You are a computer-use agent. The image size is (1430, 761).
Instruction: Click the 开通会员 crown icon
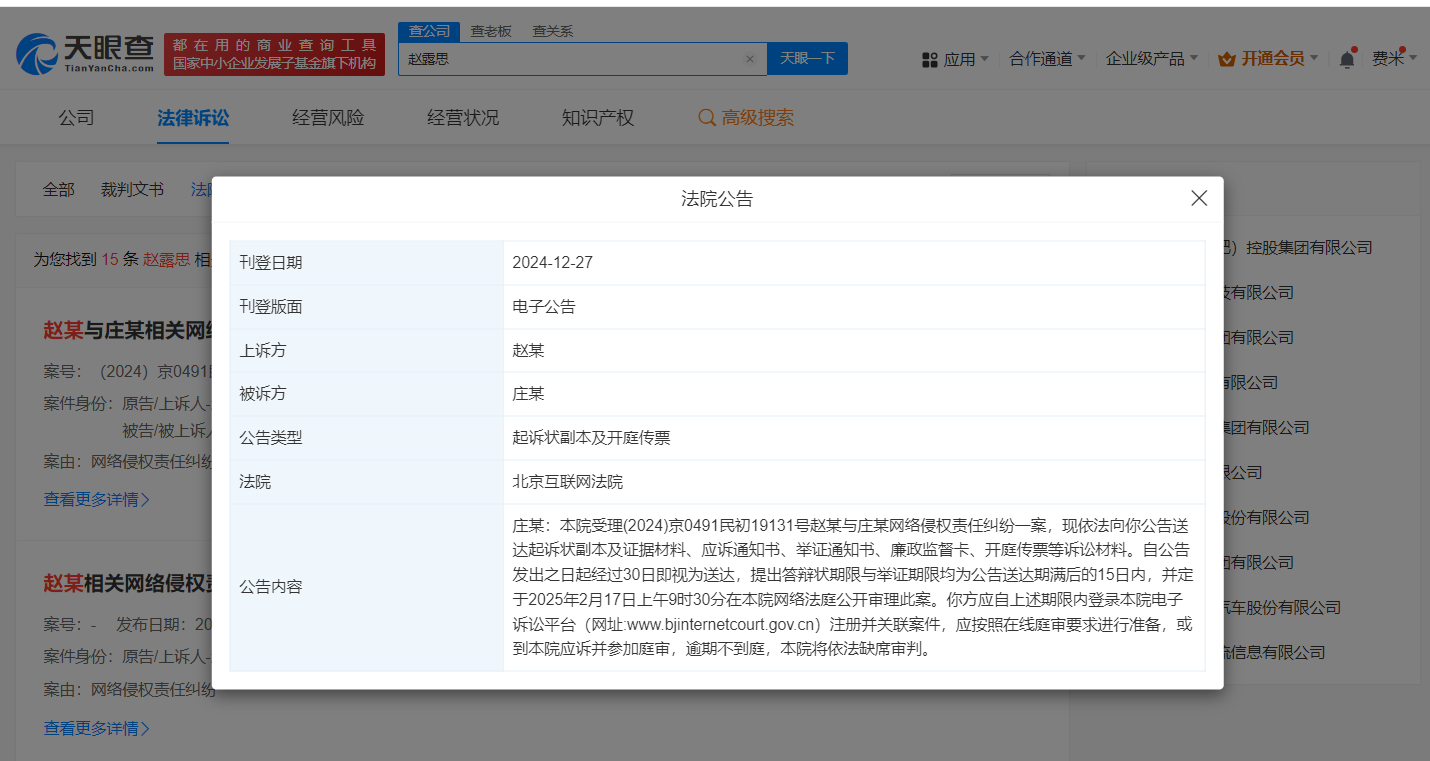1227,59
